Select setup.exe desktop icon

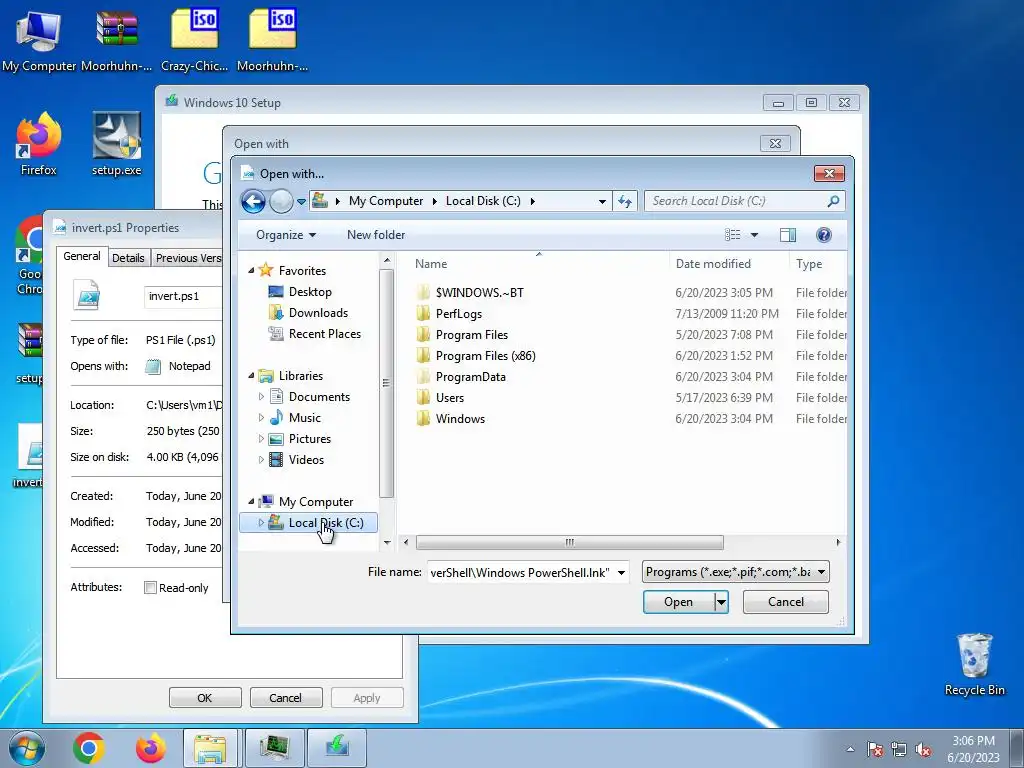tap(116, 144)
